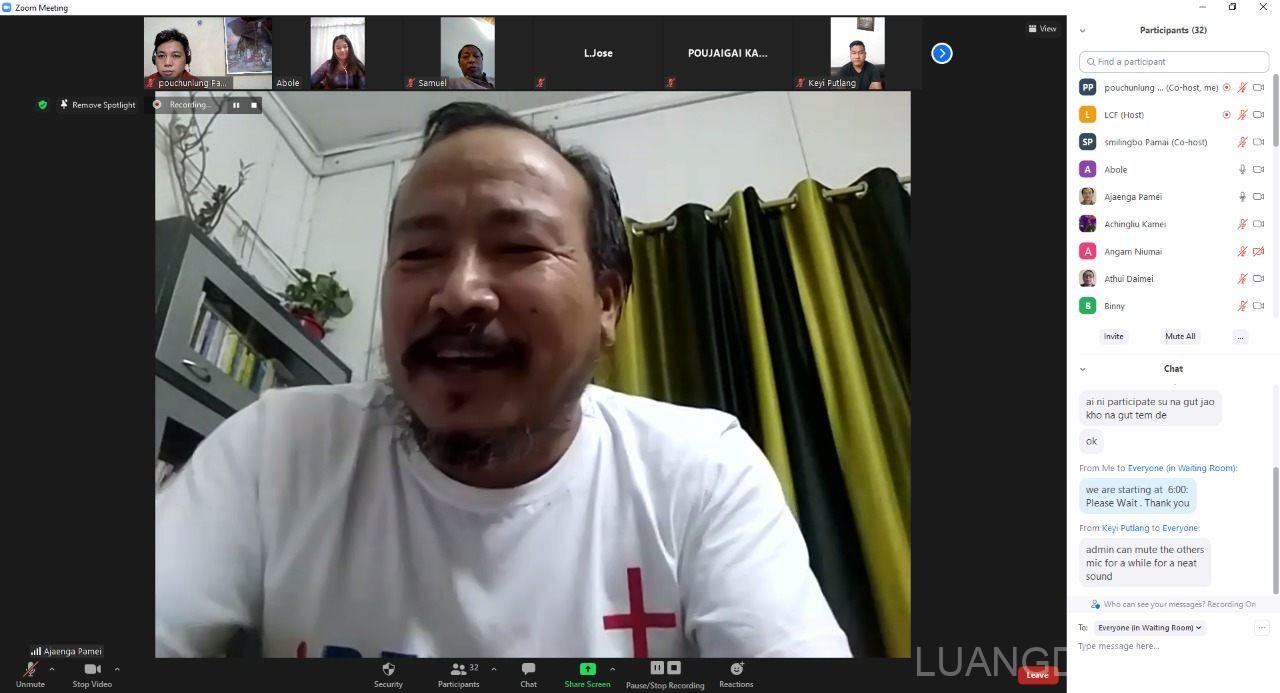Pause recording in top-left indicator

point(236,105)
